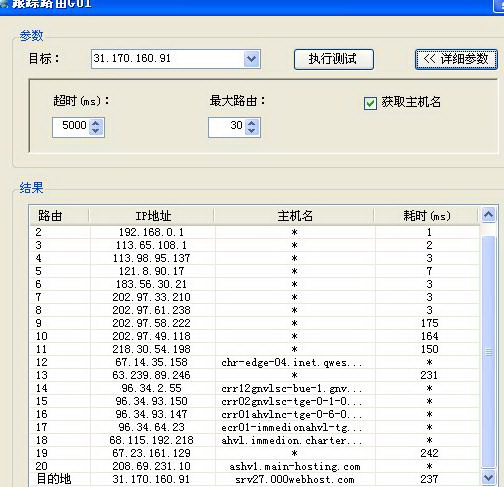Click the 目的地 cell in last row
Image resolution: width=504 pixels, height=487 pixels.
53,479
